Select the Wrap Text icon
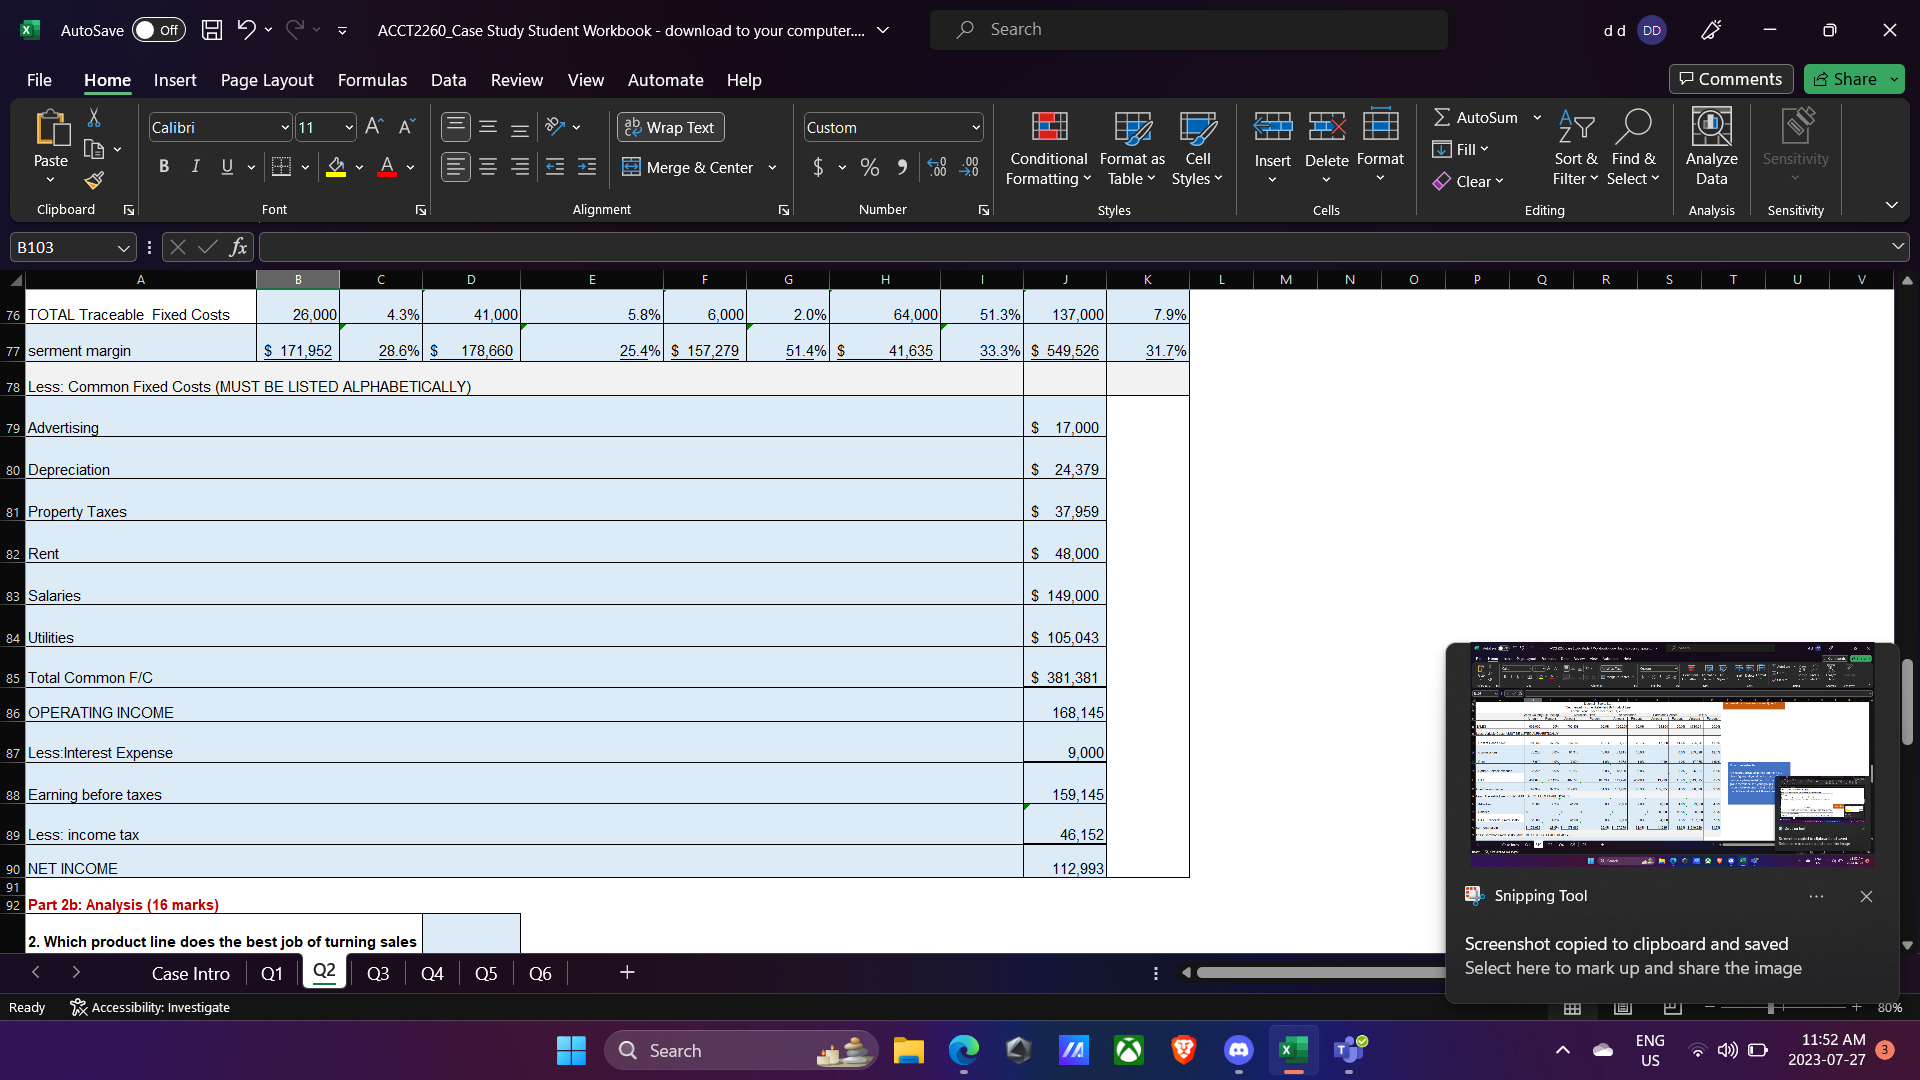The width and height of the screenshot is (1920, 1080). (x=633, y=127)
